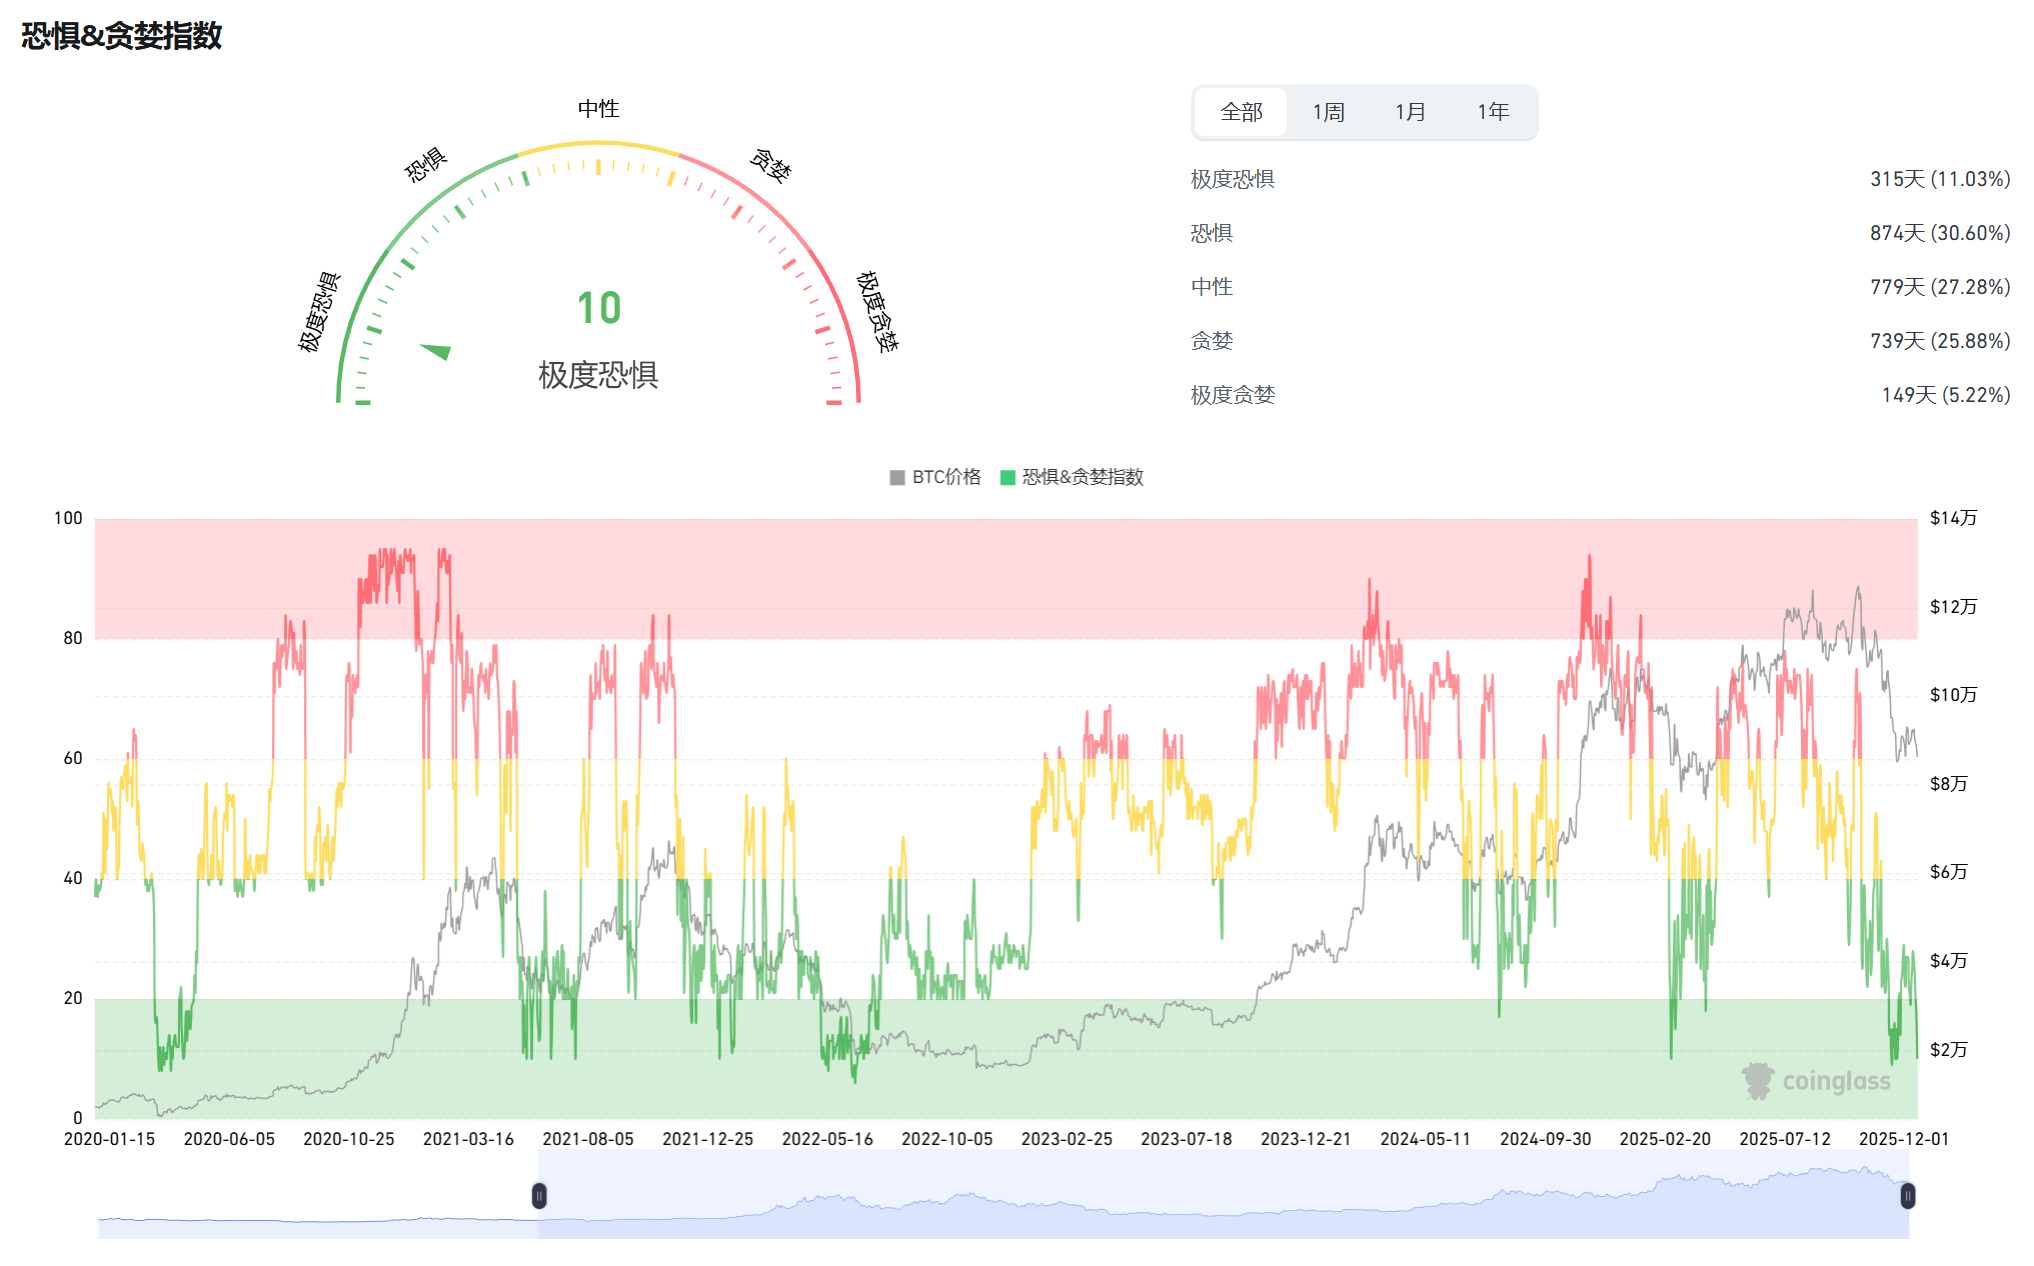The width and height of the screenshot is (2034, 1266).
Task: Click the gauge needle pointing to 极度恐惧
Action: (437, 350)
